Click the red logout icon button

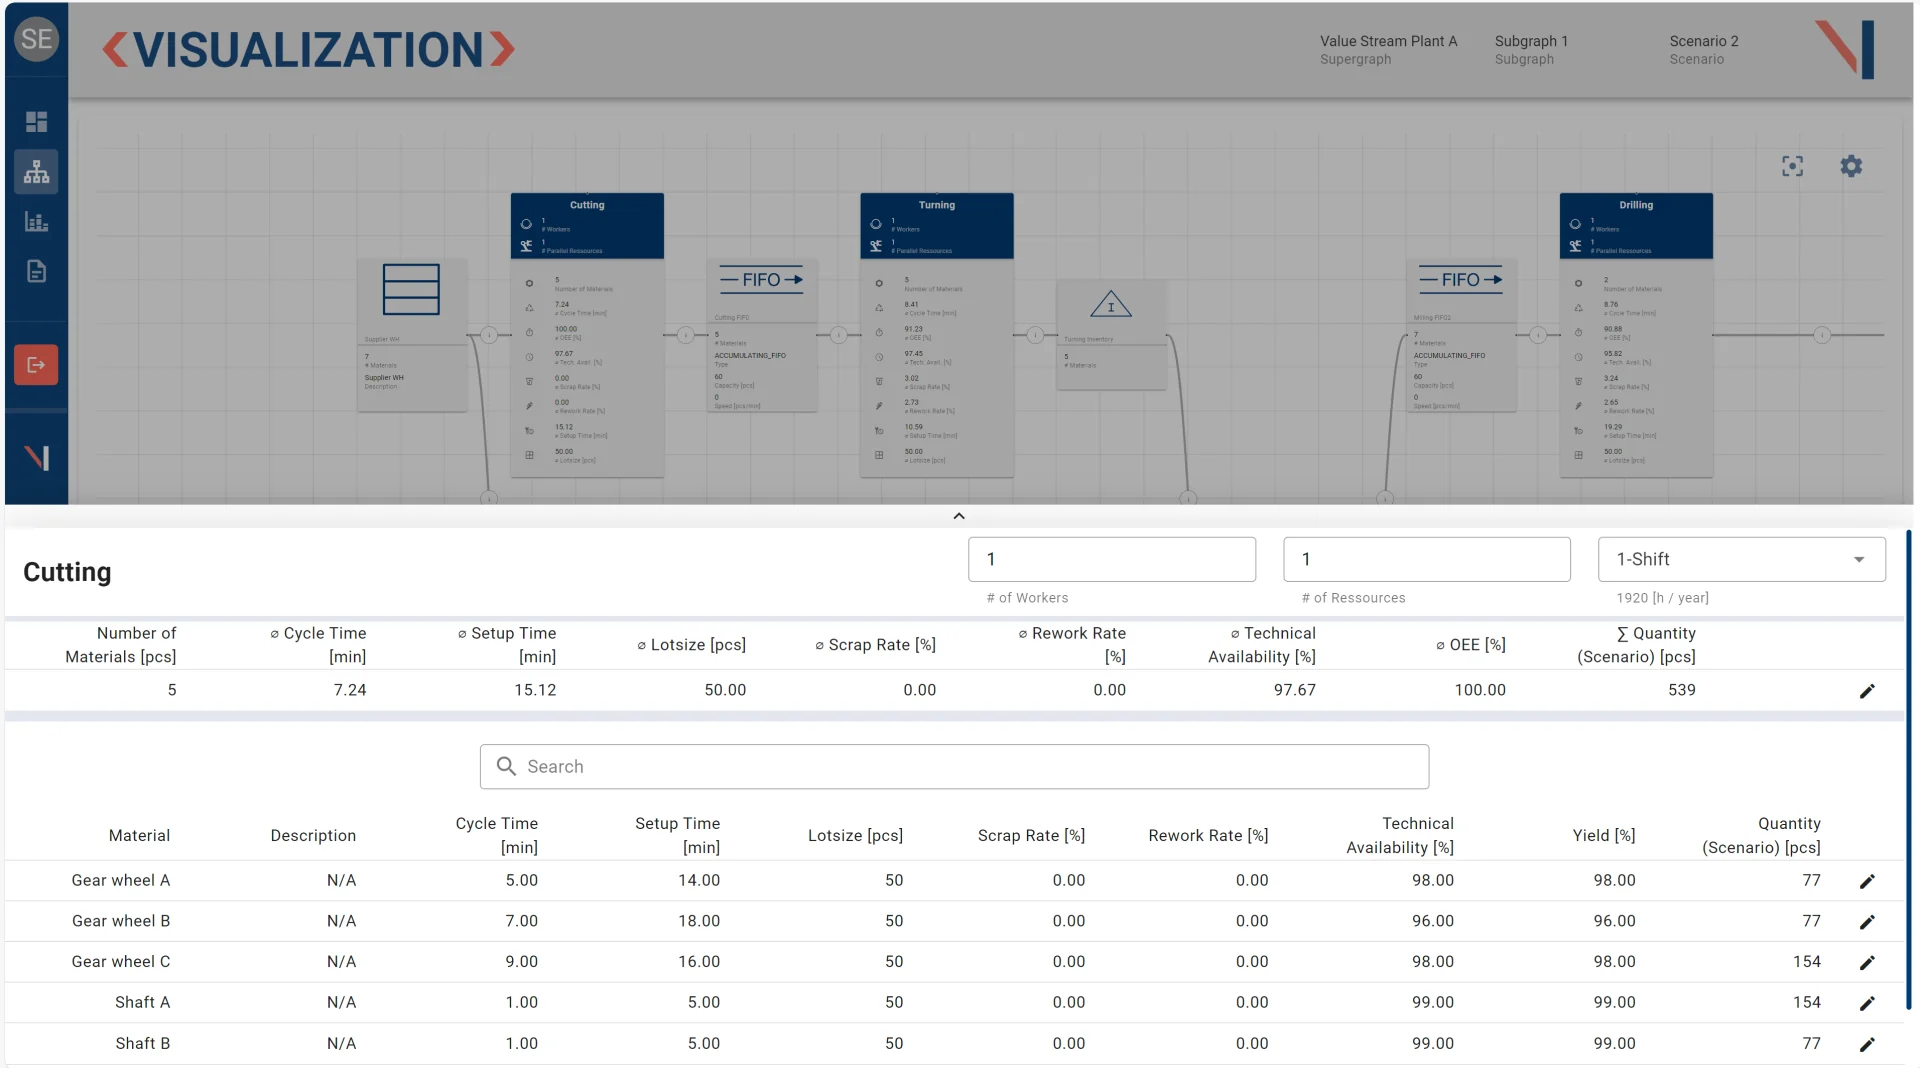(36, 365)
